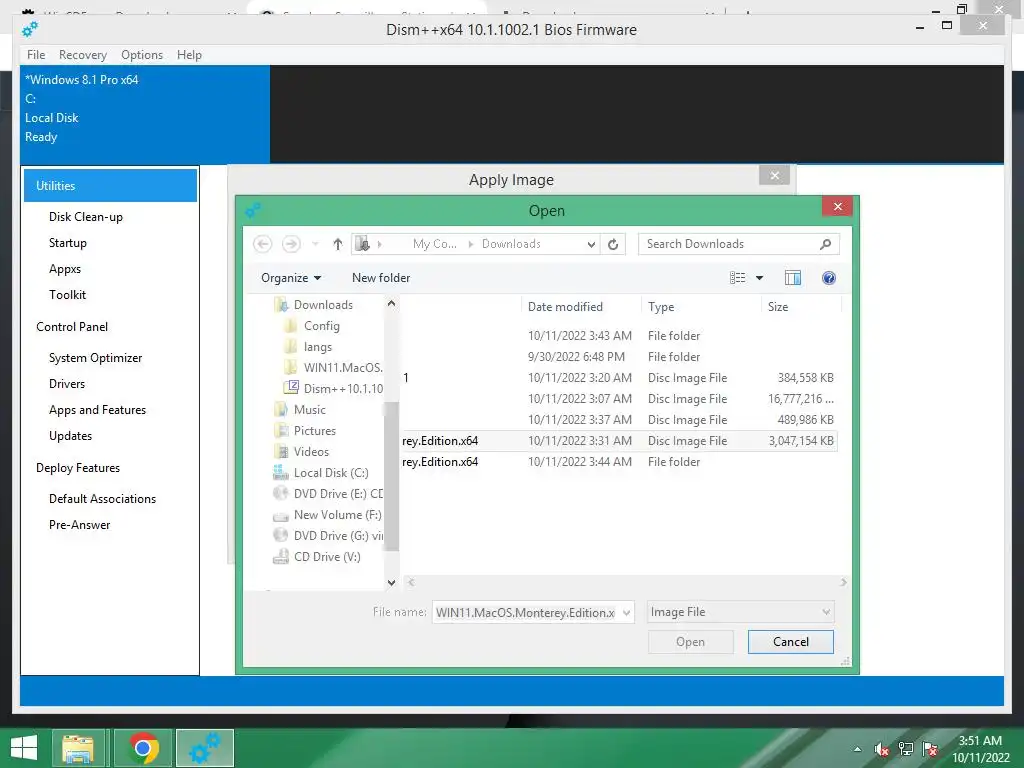Open File Explorer from taskbar
The image size is (1024, 768).
click(x=78, y=748)
